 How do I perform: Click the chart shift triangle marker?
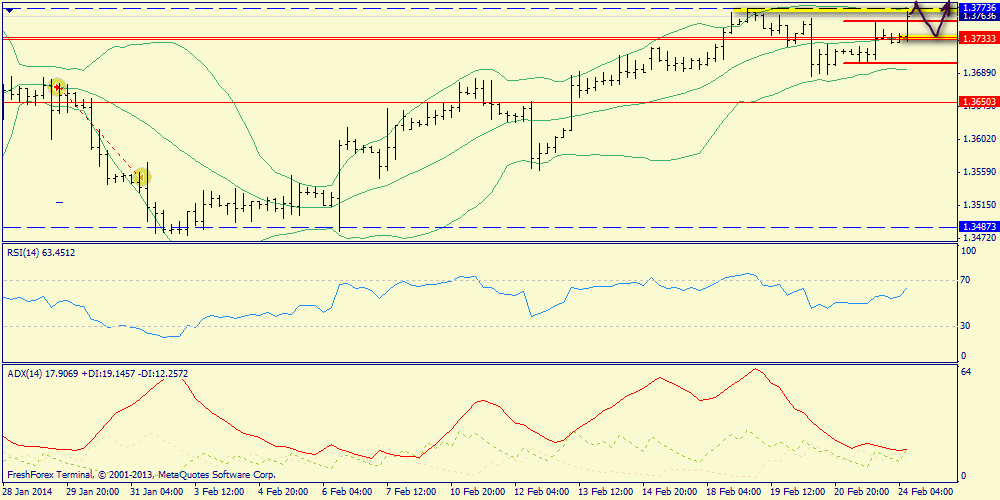(8, 10)
